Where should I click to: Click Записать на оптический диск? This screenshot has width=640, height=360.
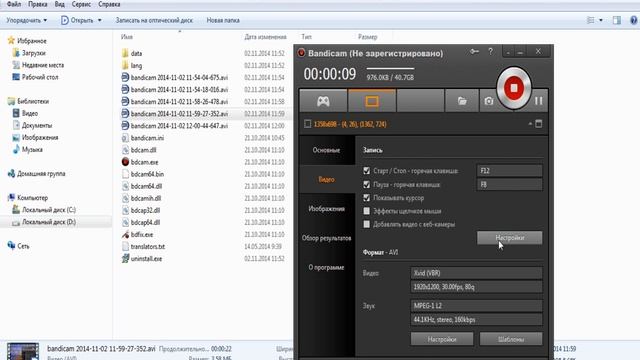coord(154,20)
